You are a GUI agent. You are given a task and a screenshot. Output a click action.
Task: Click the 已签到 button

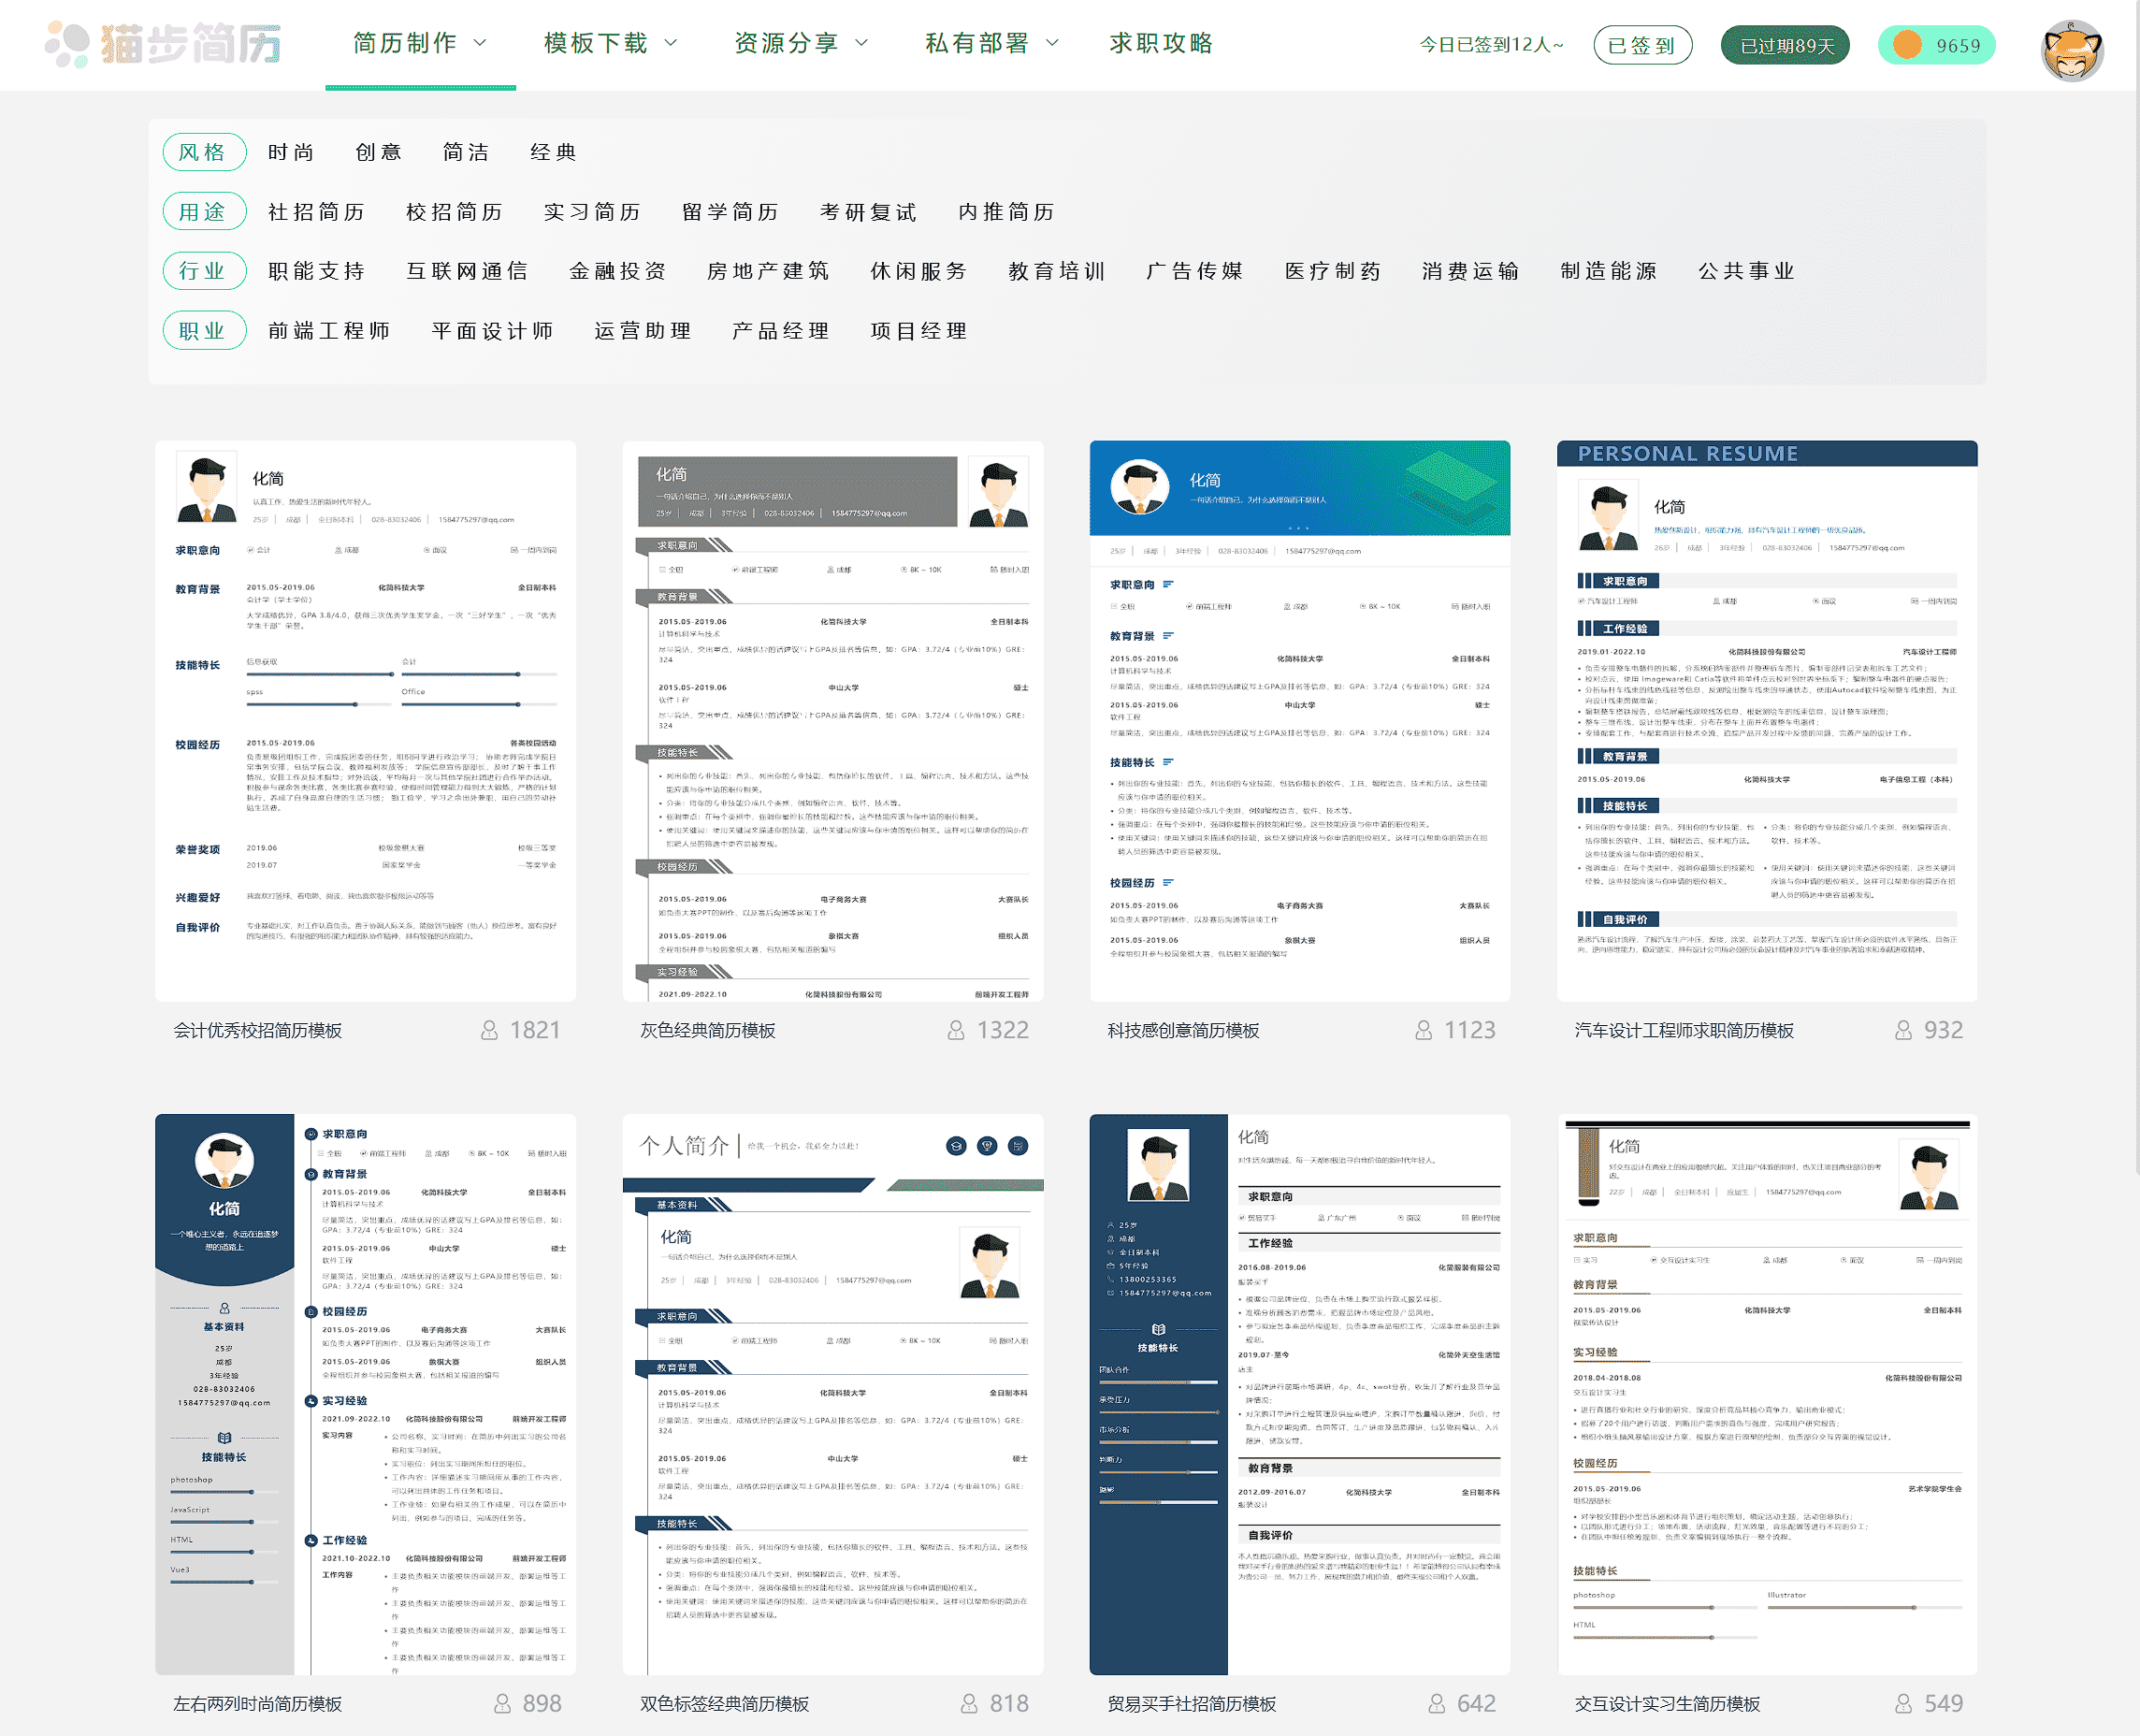coord(1642,45)
